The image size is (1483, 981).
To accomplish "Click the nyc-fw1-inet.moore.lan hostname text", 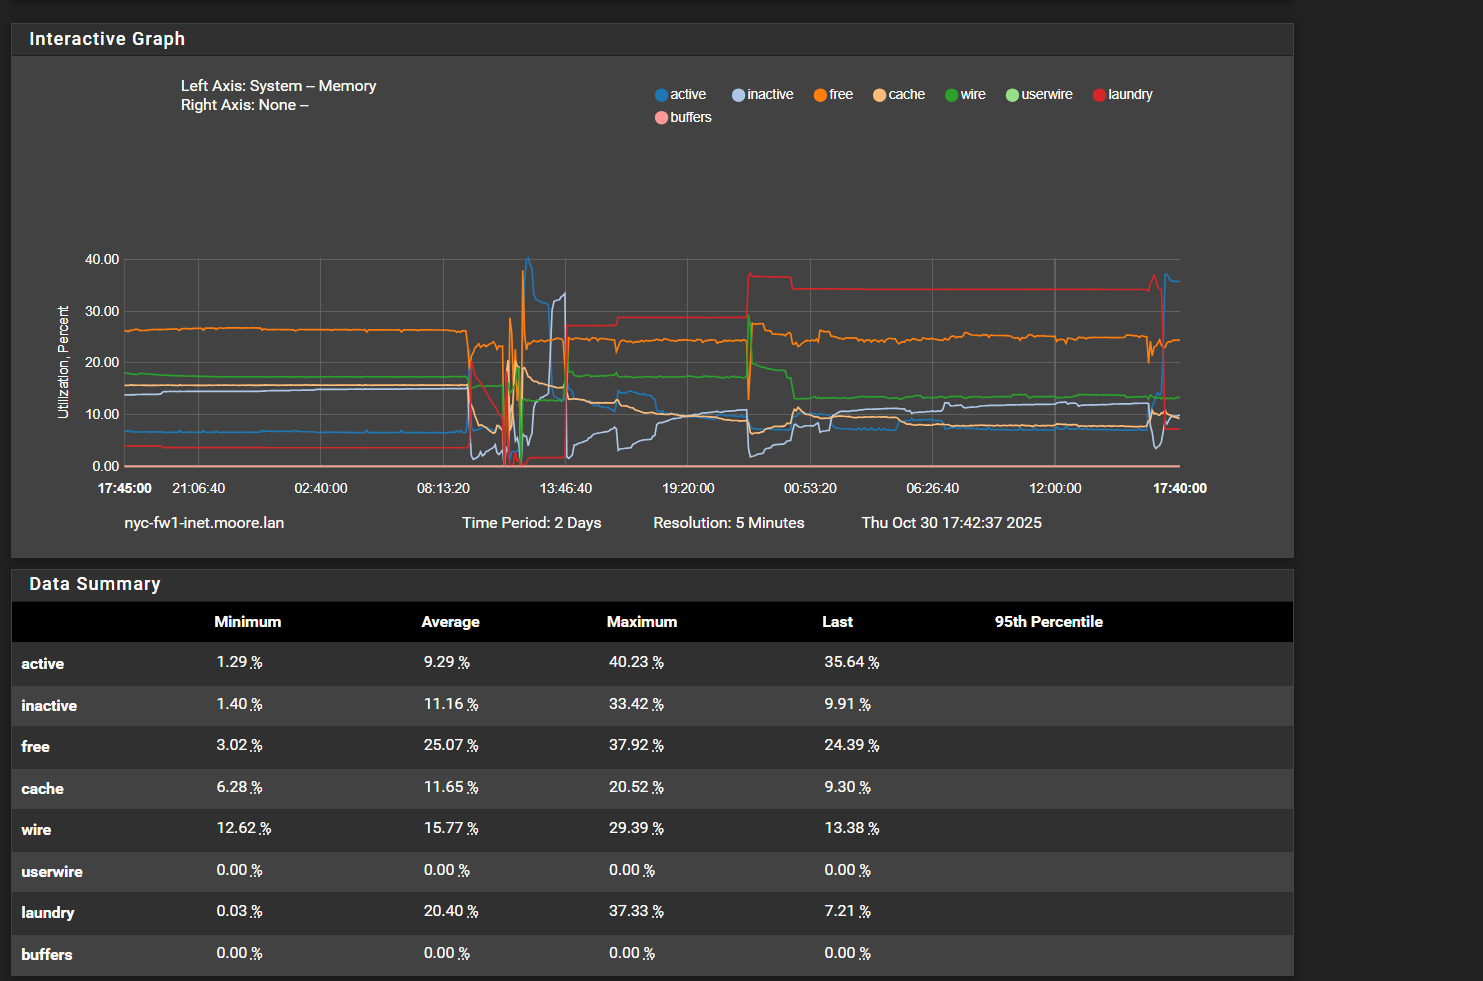I will 204,523.
